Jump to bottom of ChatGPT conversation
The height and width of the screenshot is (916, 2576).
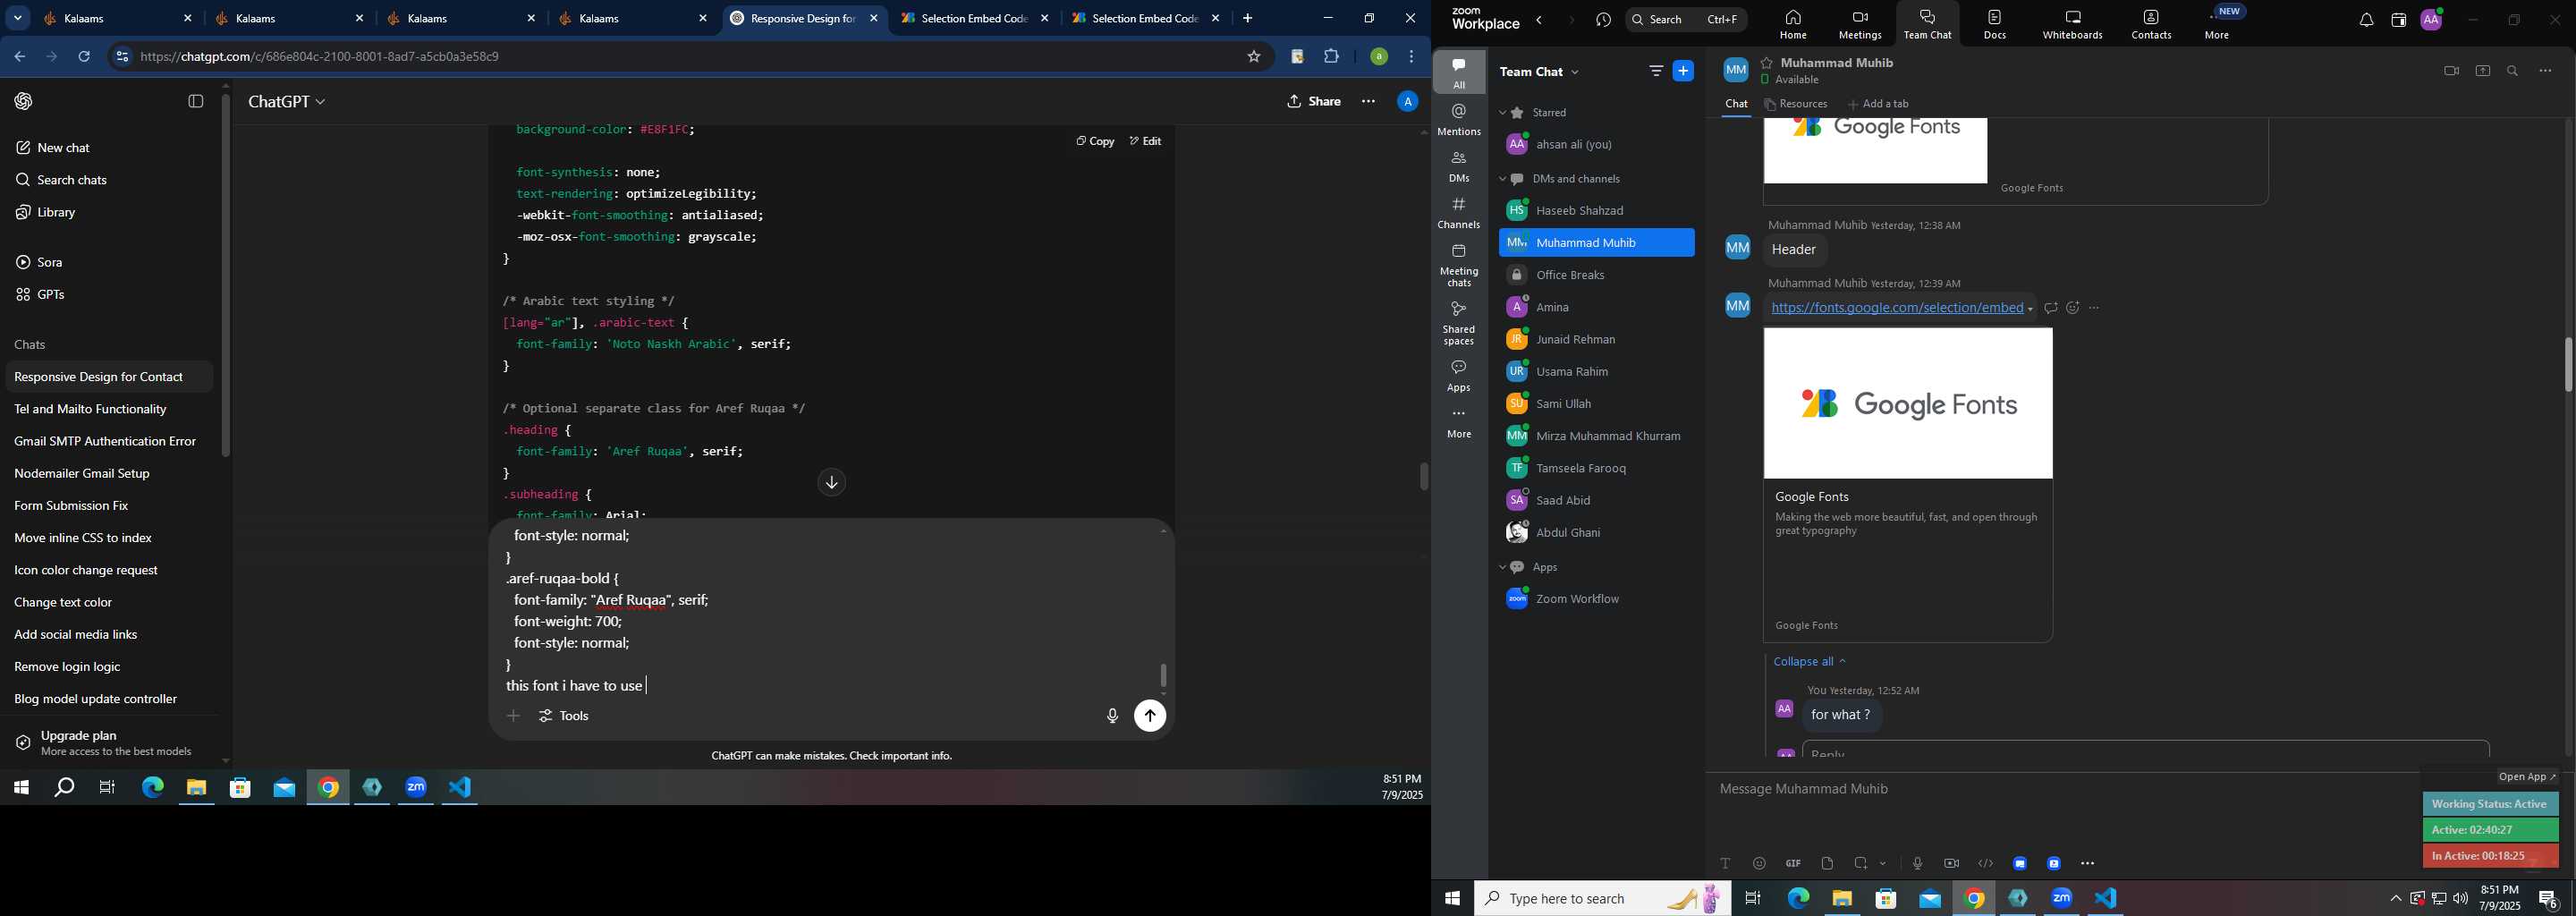[831, 483]
